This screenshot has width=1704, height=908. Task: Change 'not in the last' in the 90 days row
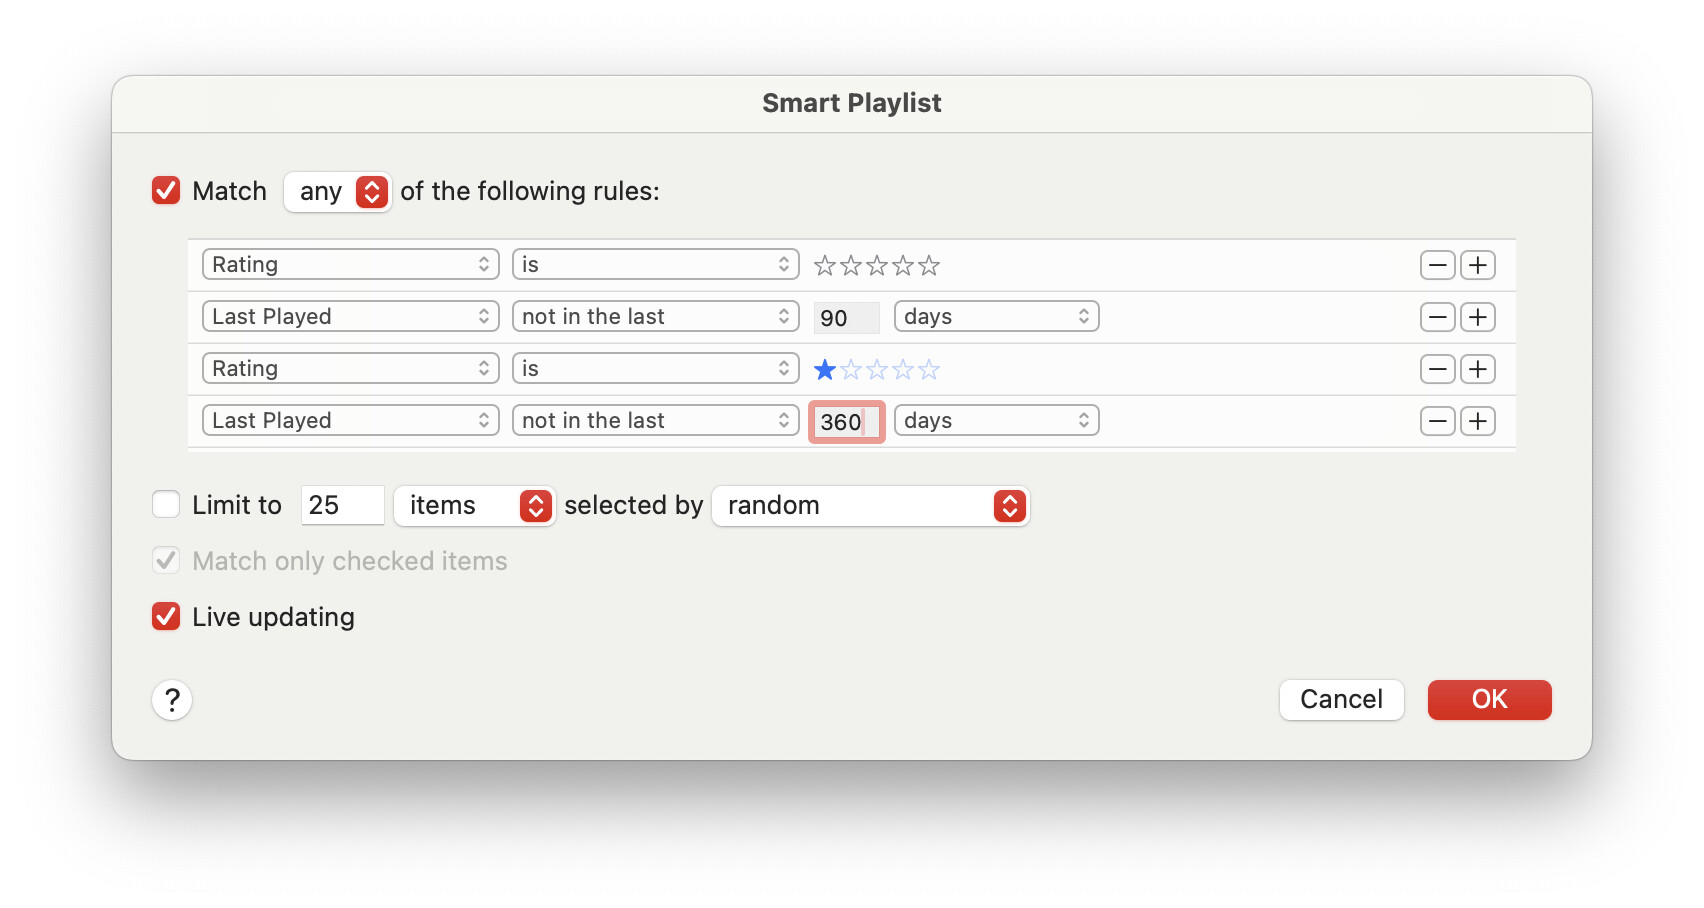click(x=655, y=317)
